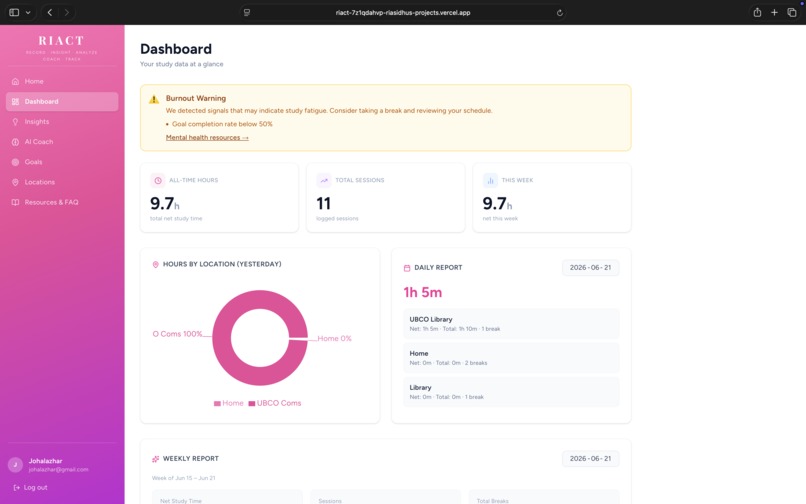Click the AI Coach icon
This screenshot has height=504, width=806.
click(x=15, y=142)
